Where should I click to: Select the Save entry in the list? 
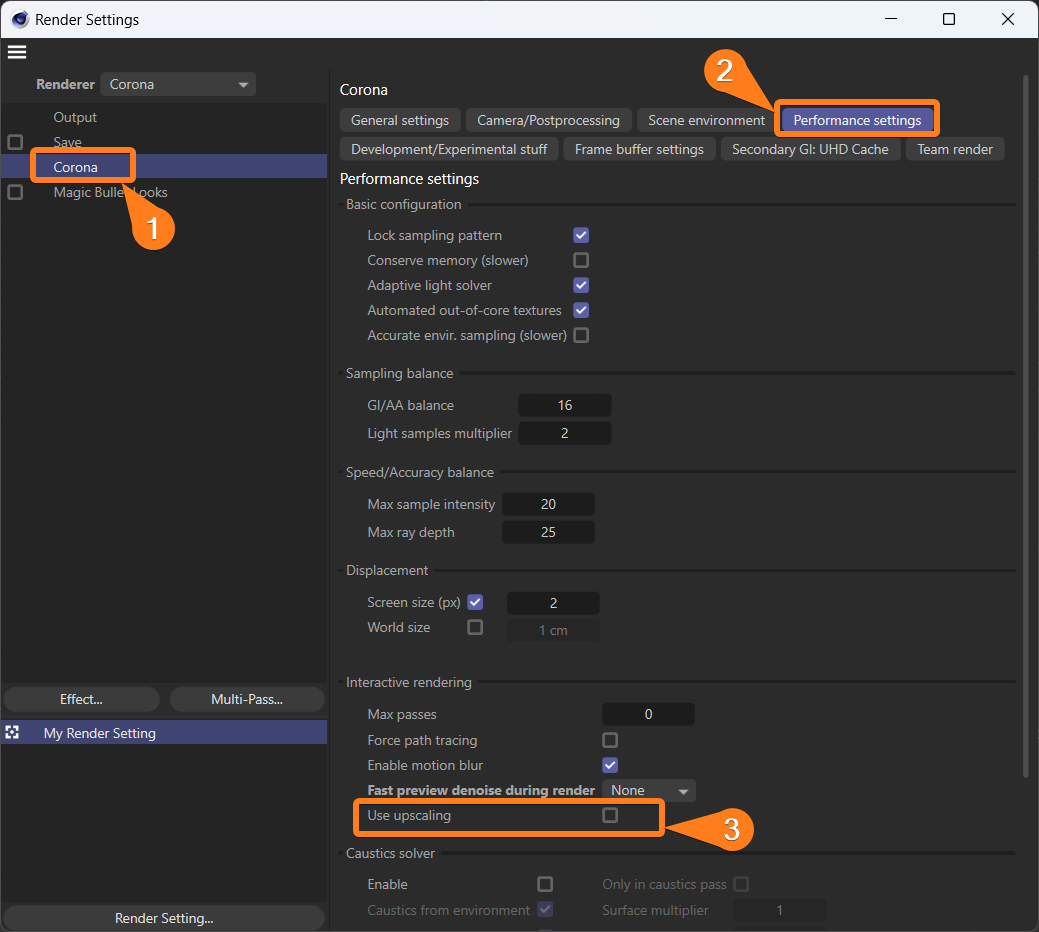tap(68, 142)
